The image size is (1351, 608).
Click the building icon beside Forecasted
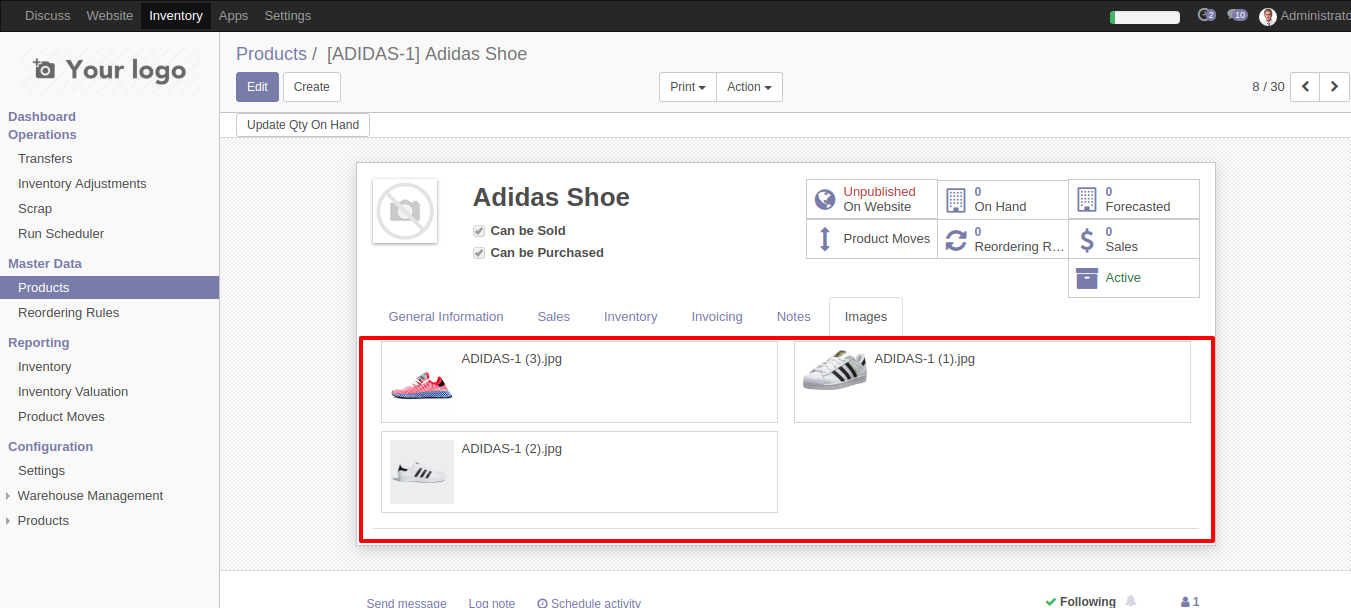[x=1087, y=199]
